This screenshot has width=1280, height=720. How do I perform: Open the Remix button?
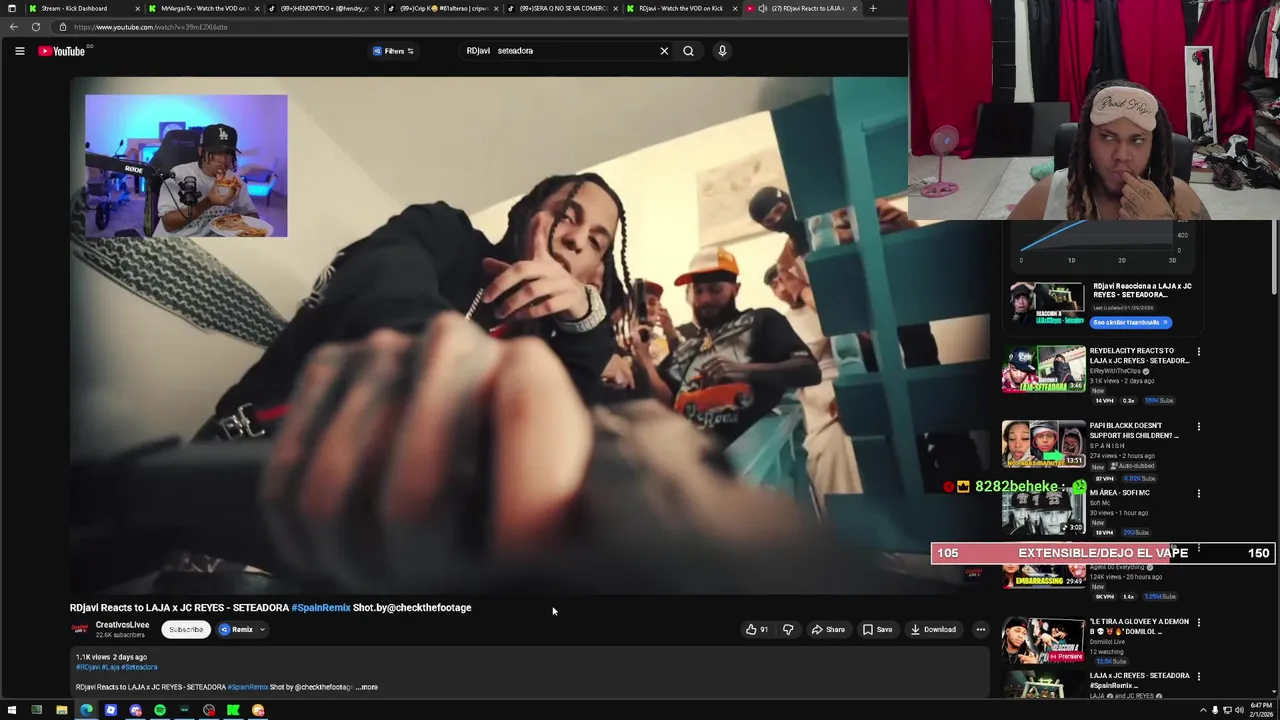point(237,629)
